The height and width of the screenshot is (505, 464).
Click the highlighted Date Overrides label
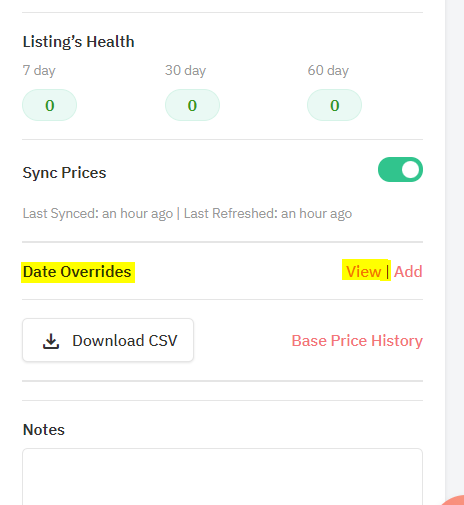point(77,272)
